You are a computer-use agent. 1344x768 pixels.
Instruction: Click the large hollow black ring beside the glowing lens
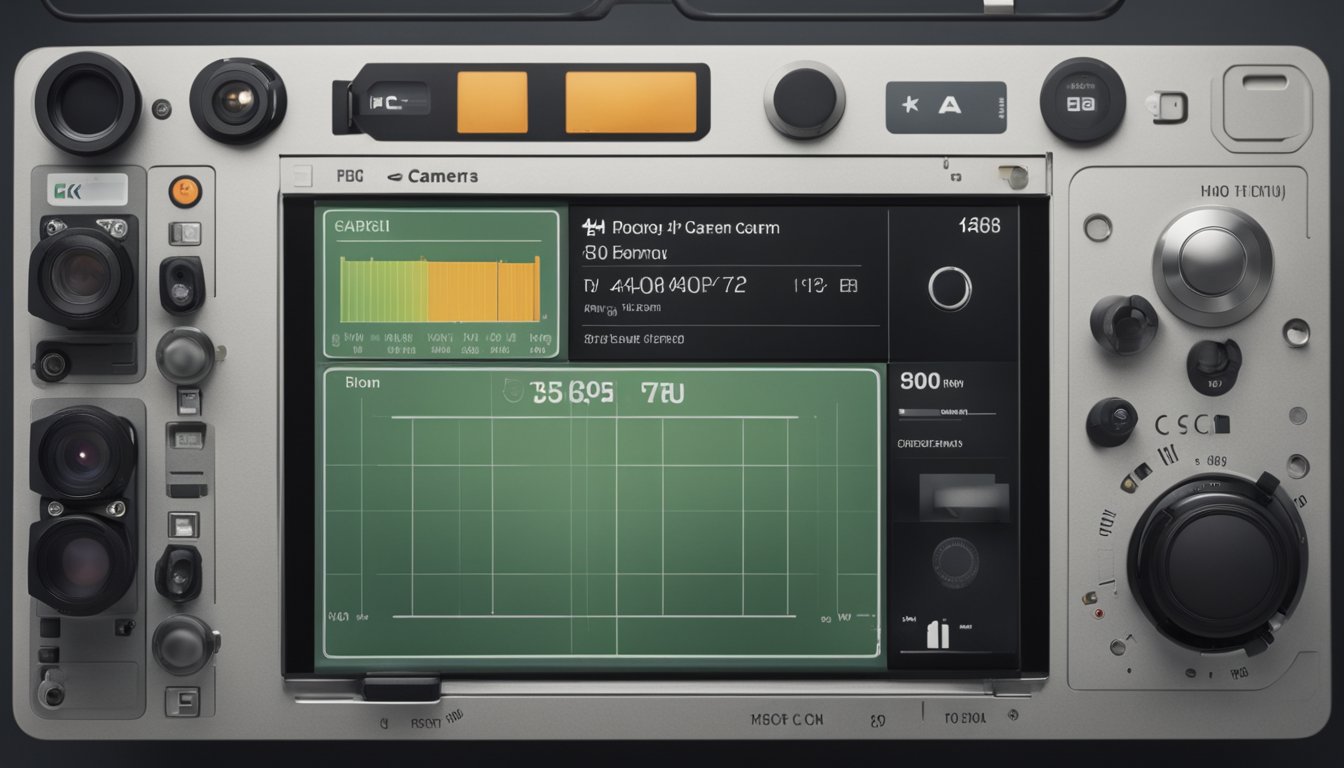click(88, 102)
